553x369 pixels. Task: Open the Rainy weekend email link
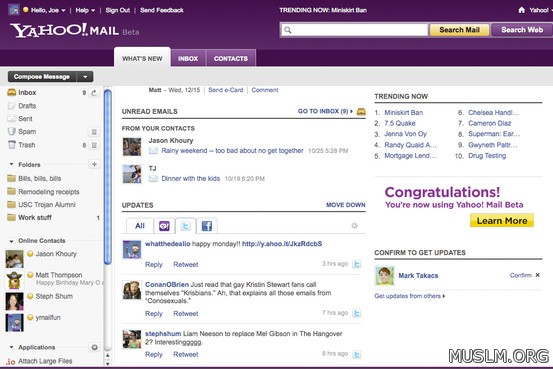tap(232, 151)
